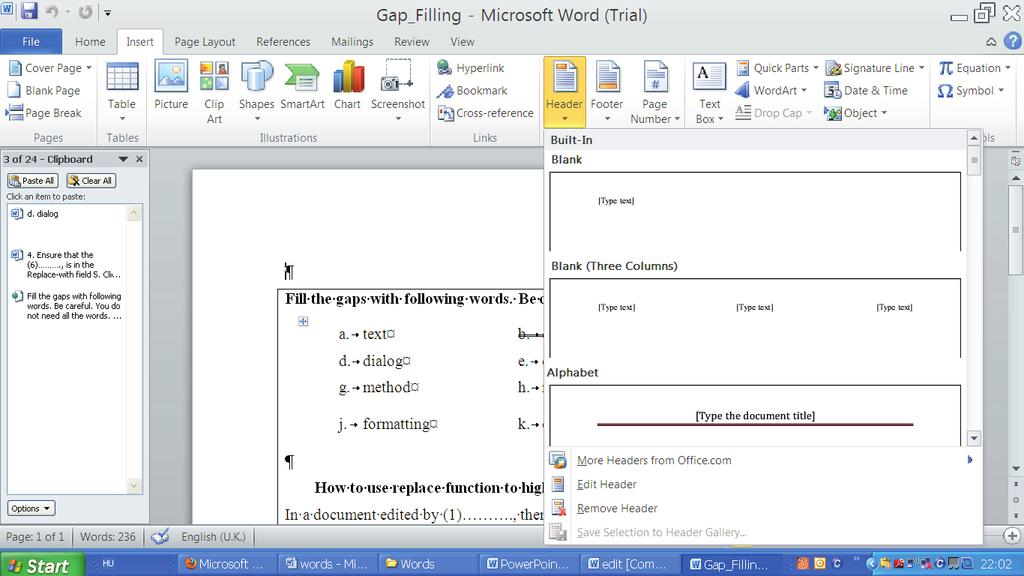Expand the Shapes gallery
The image size is (1024, 576).
point(257,92)
